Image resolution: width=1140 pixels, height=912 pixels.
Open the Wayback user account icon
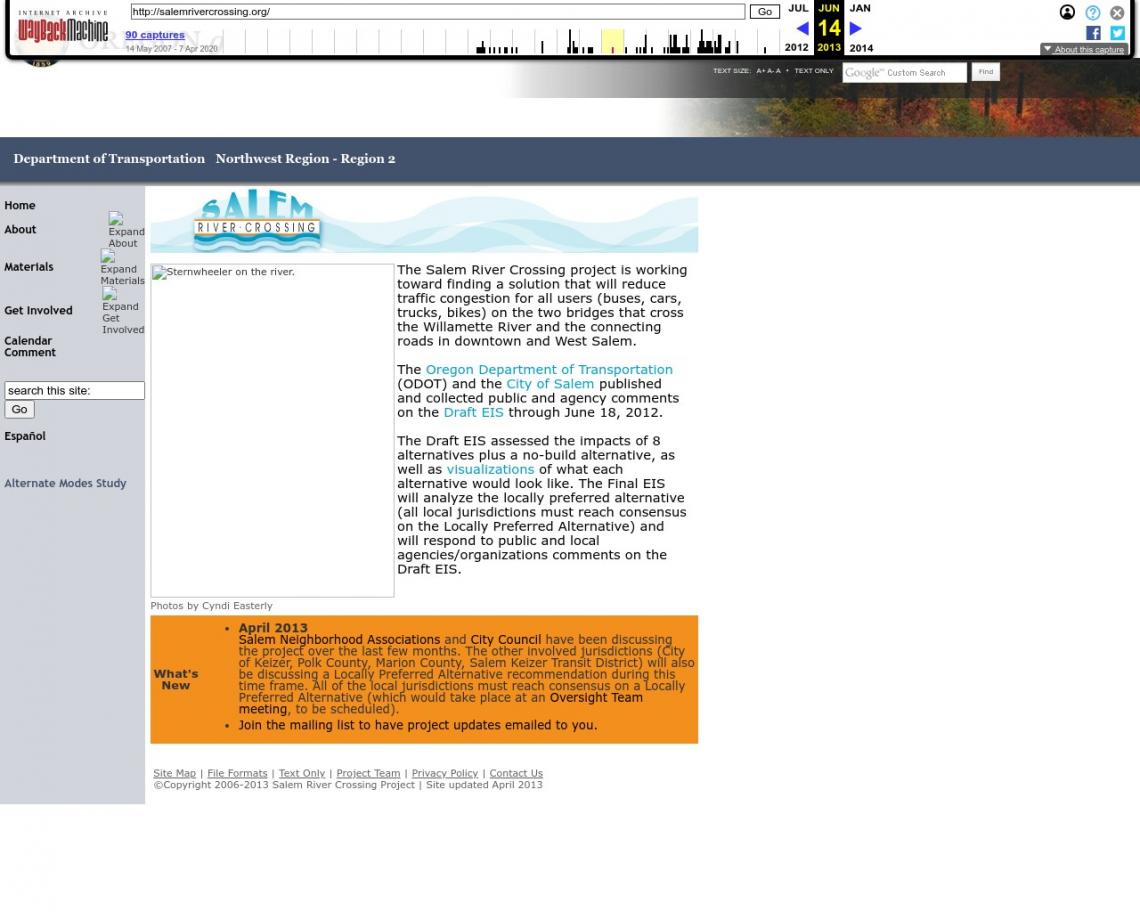[x=1067, y=12]
